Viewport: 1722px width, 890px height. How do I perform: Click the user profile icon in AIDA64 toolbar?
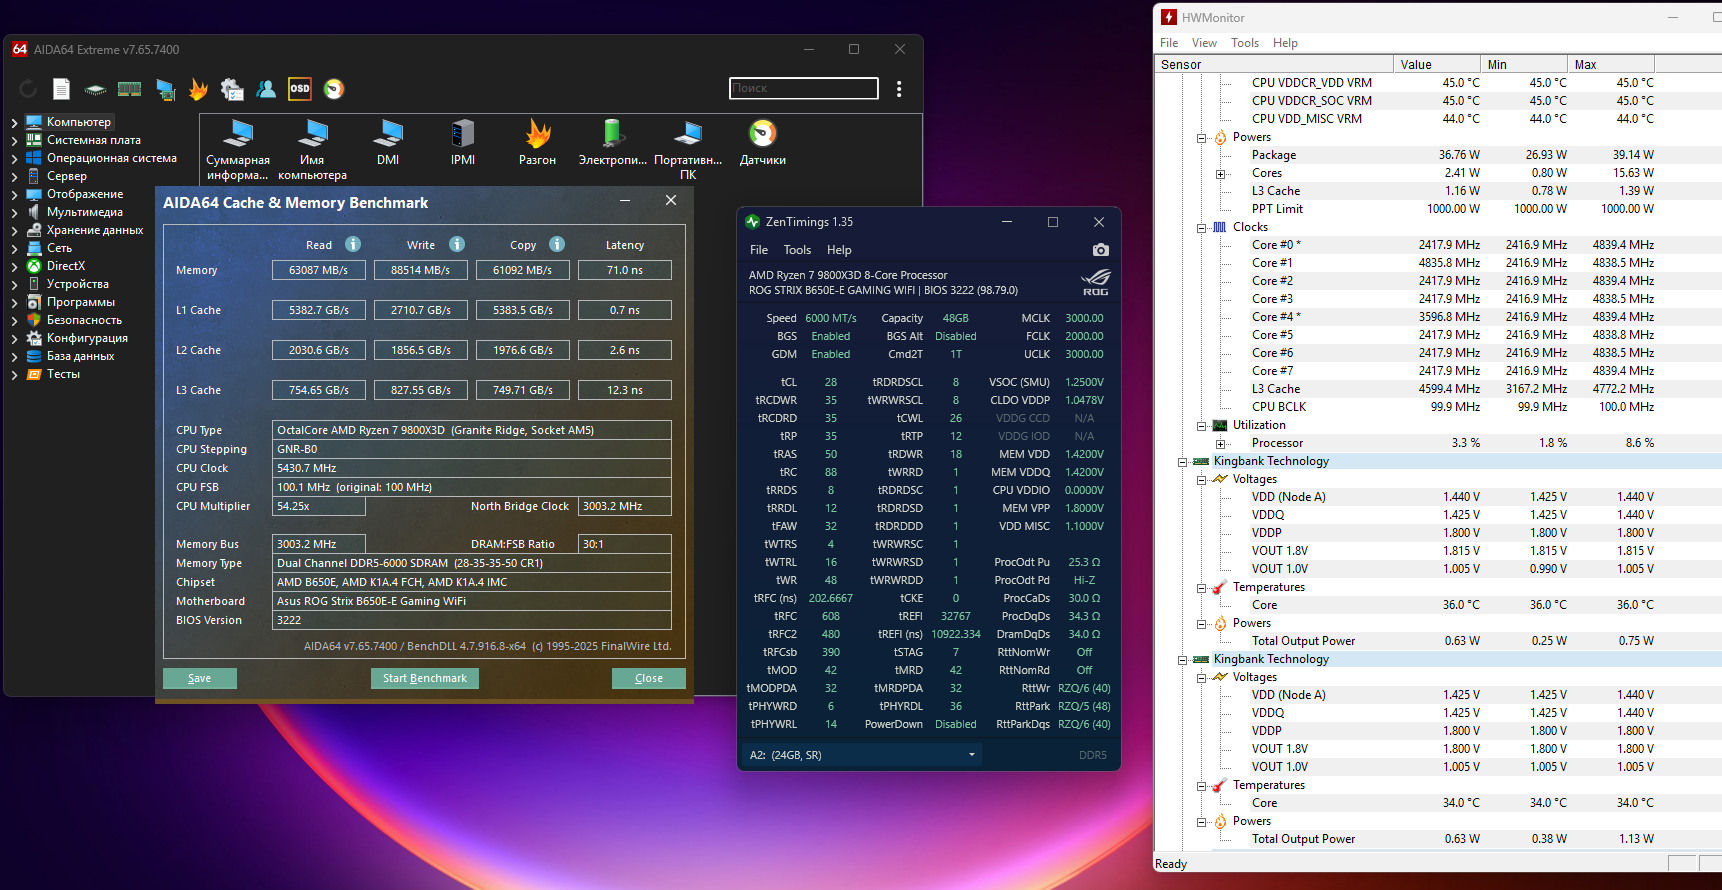tap(266, 89)
